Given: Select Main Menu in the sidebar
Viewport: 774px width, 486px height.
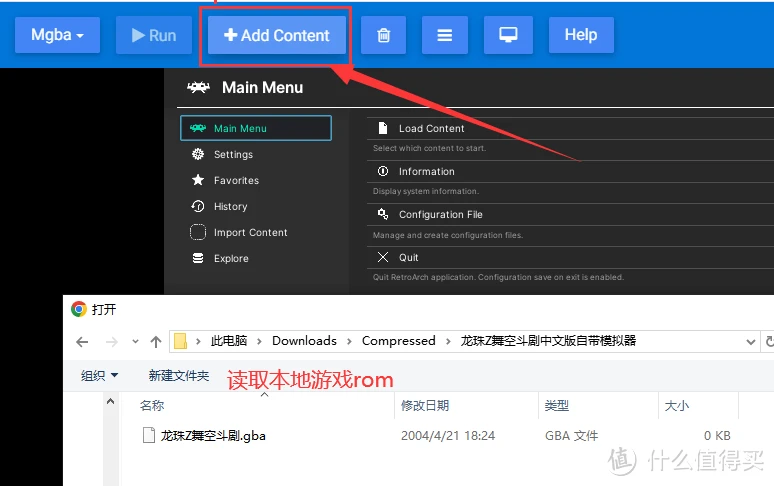Looking at the screenshot, I should [x=256, y=128].
